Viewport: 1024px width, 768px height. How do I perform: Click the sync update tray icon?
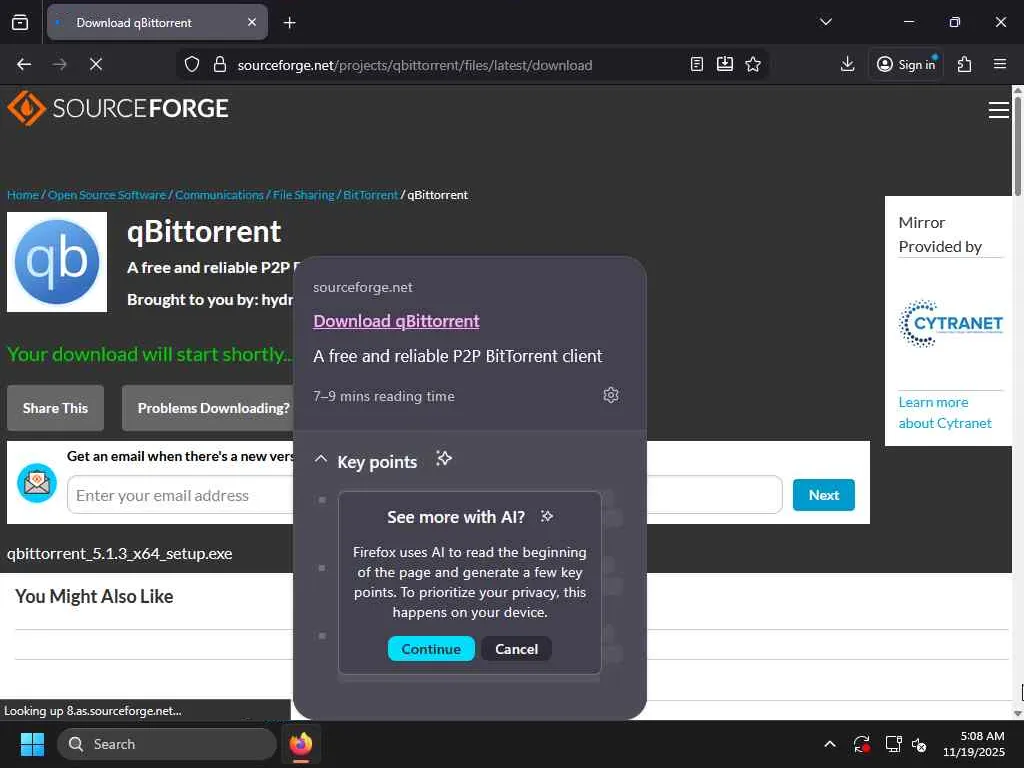tap(861, 744)
